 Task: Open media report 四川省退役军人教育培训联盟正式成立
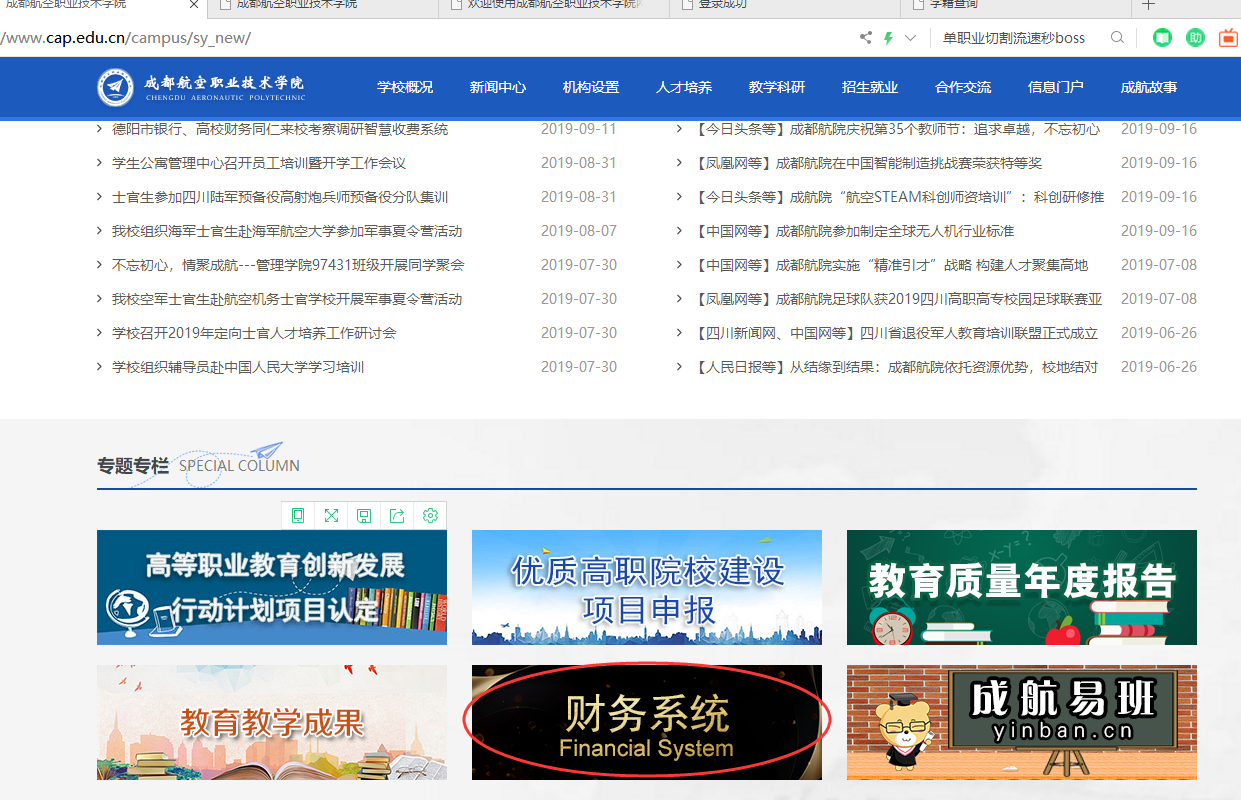tap(895, 333)
